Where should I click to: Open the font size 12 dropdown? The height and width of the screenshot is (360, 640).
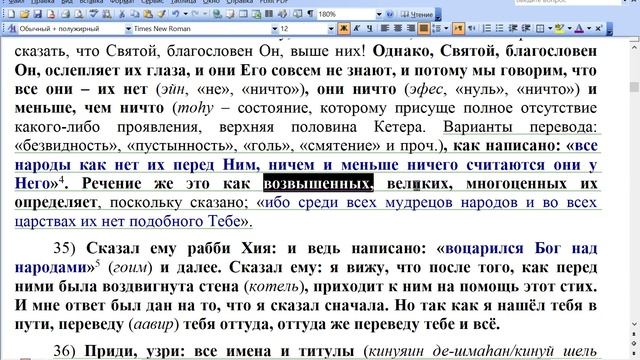331,29
